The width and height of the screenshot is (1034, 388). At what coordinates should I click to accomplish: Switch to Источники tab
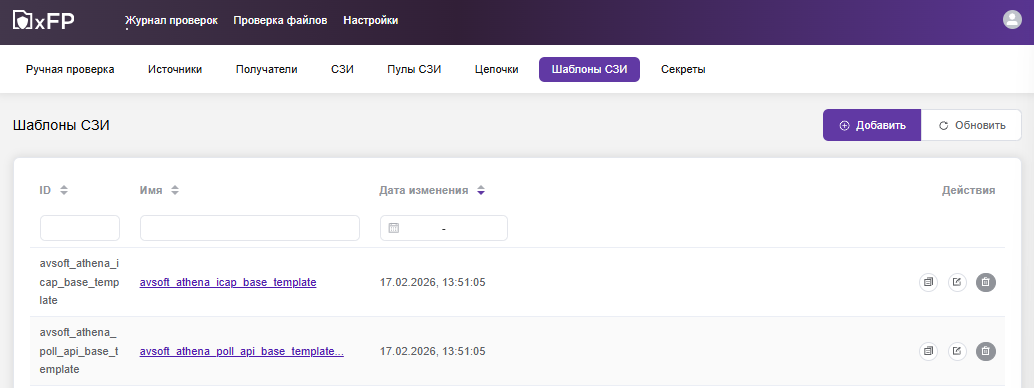[175, 69]
